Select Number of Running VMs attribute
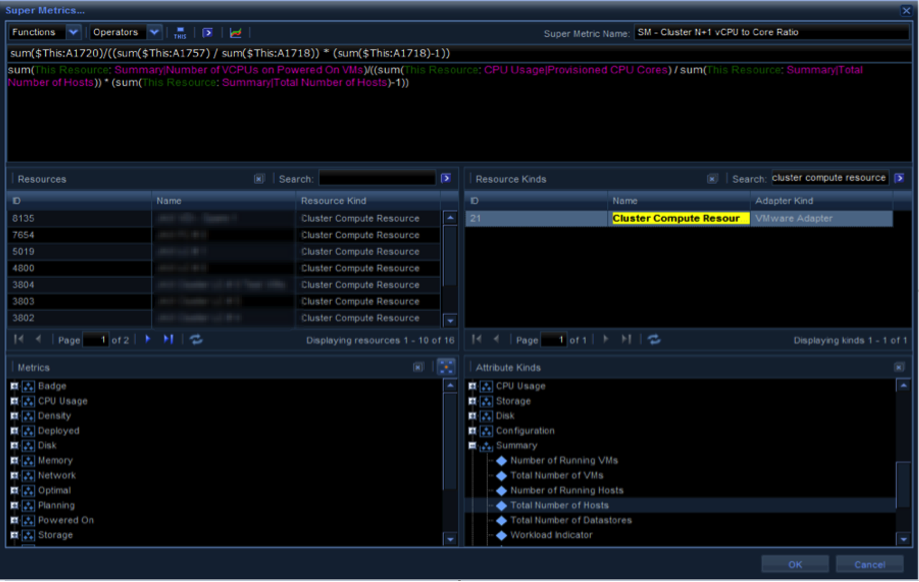Image resolution: width=919 pixels, height=582 pixels. (564, 461)
